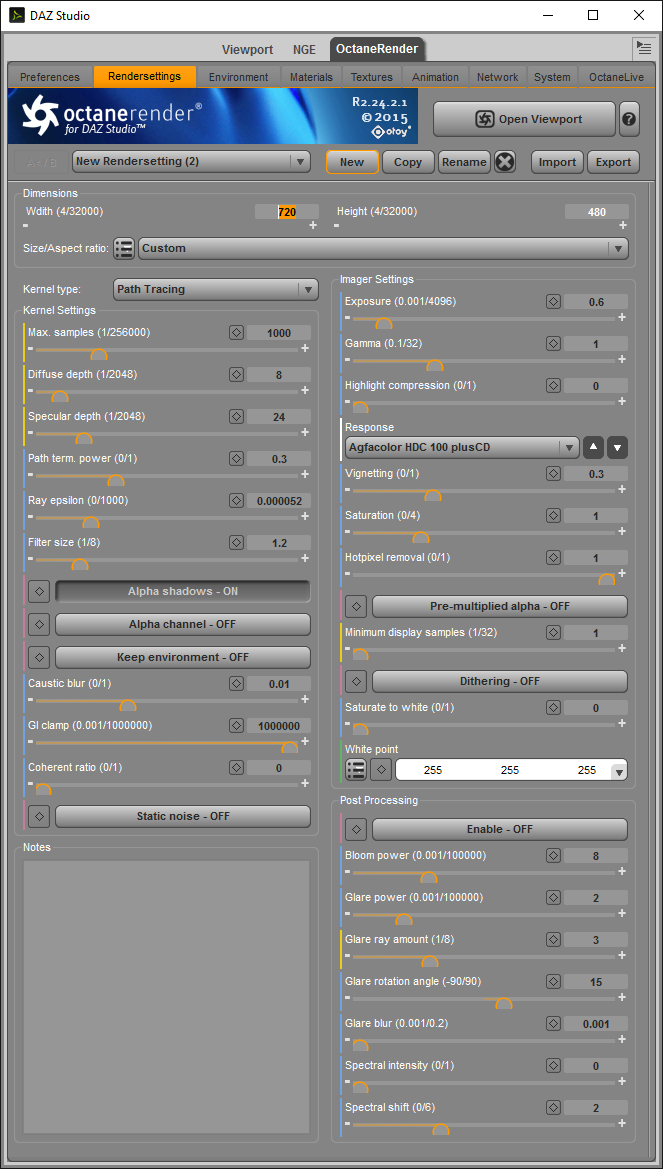Click the diamond icon beside GI clamp

pyautogui.click(x=236, y=725)
